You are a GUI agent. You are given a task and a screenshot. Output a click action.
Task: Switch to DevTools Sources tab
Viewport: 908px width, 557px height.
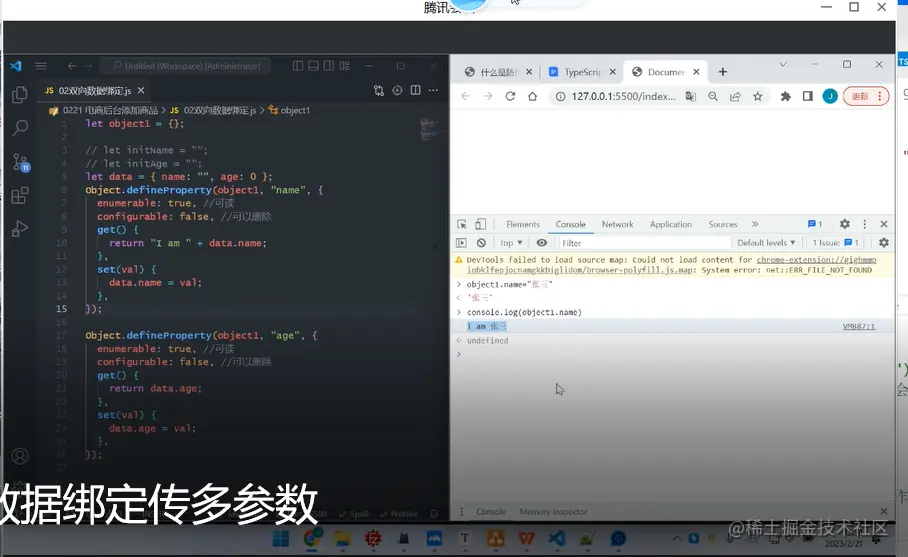723,224
